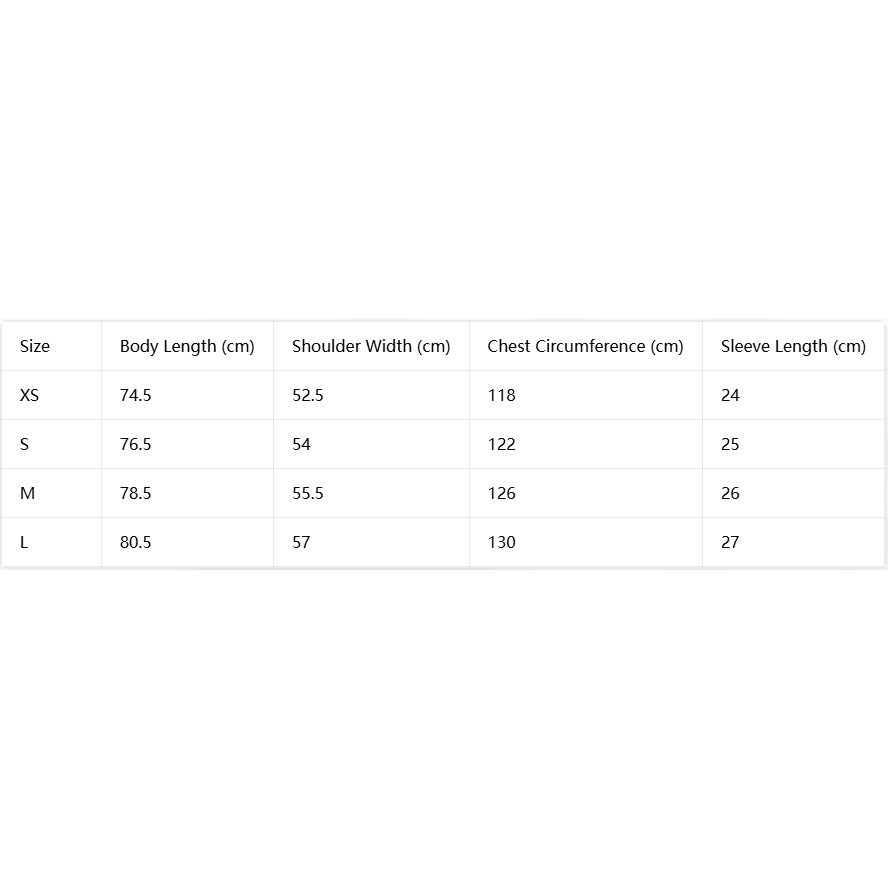Click the Shoulder Width (cm) header
The width and height of the screenshot is (888, 888).
coord(371,346)
